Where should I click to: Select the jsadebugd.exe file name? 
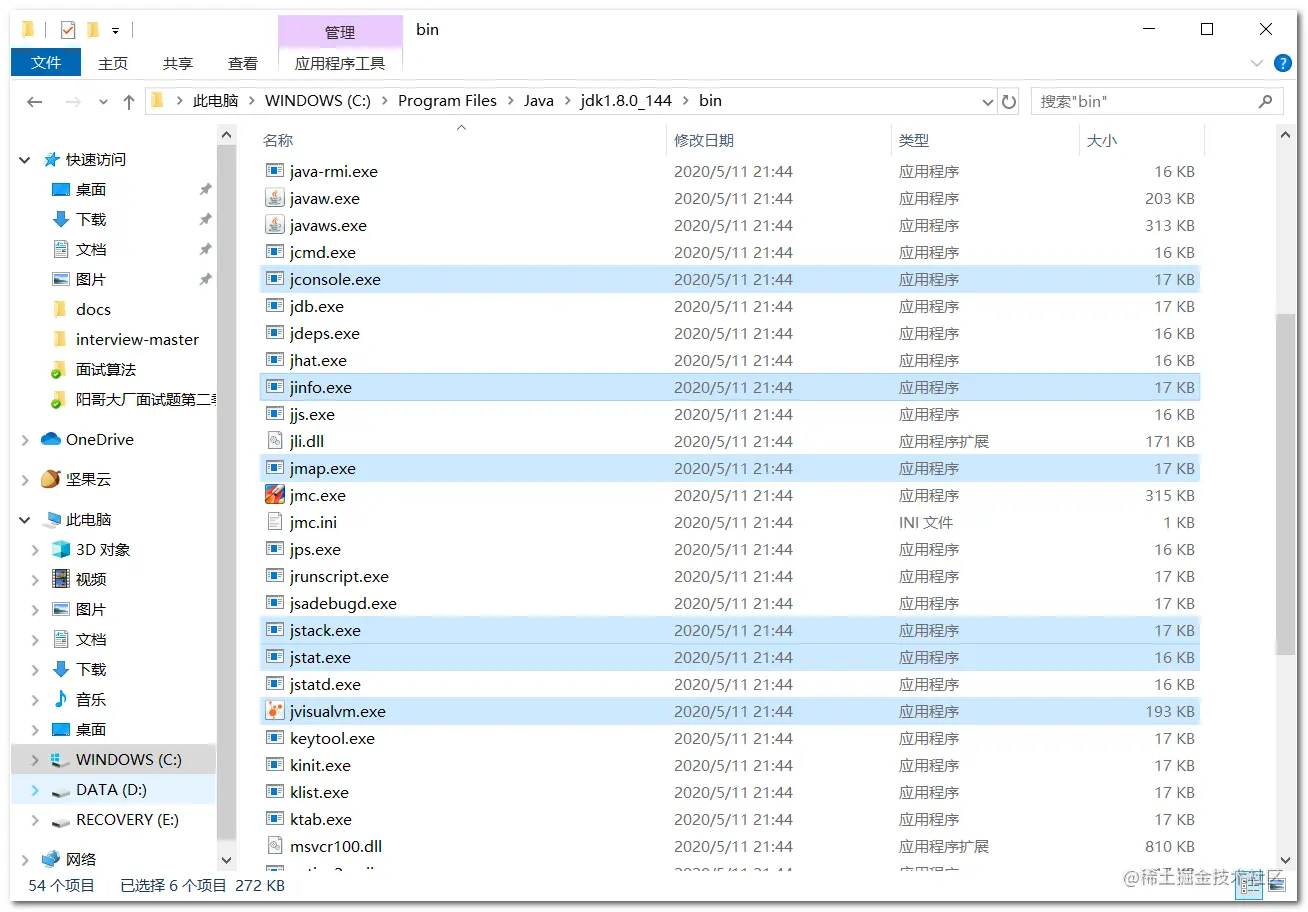[x=343, y=604]
